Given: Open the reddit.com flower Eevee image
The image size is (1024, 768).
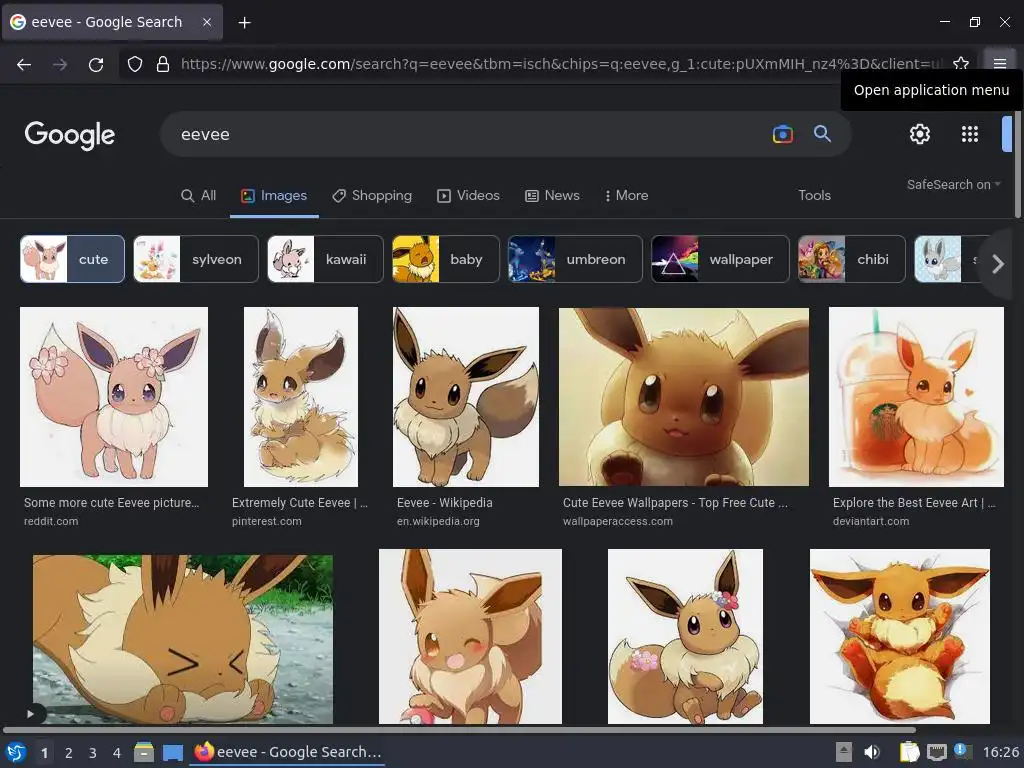Looking at the screenshot, I should point(114,396).
